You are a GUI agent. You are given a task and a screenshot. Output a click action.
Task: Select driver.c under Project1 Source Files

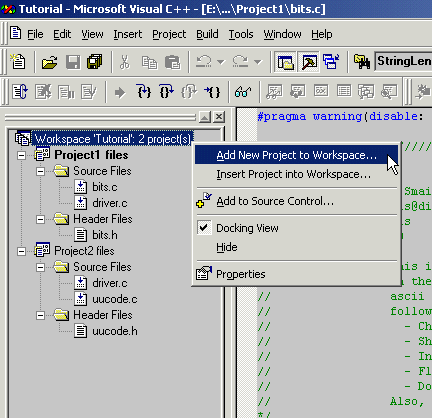pos(110,203)
